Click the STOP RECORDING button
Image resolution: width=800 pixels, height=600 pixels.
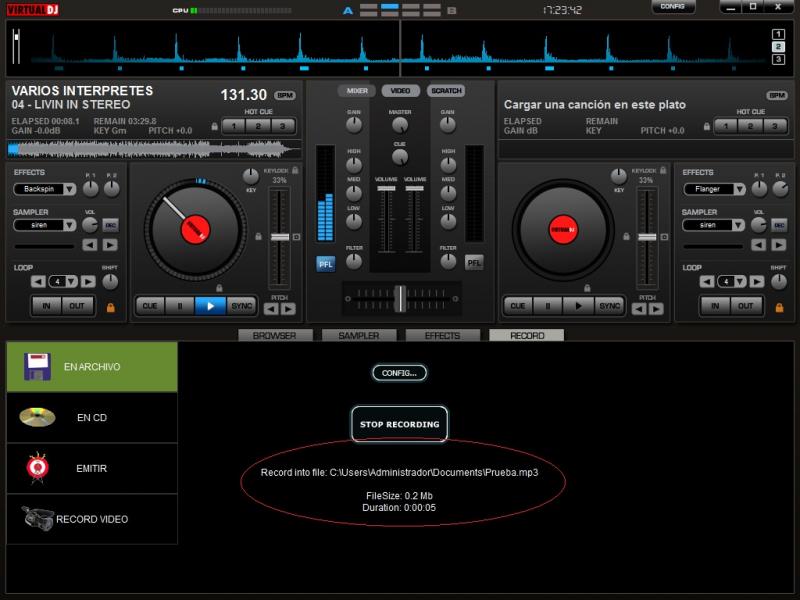pyautogui.click(x=399, y=424)
